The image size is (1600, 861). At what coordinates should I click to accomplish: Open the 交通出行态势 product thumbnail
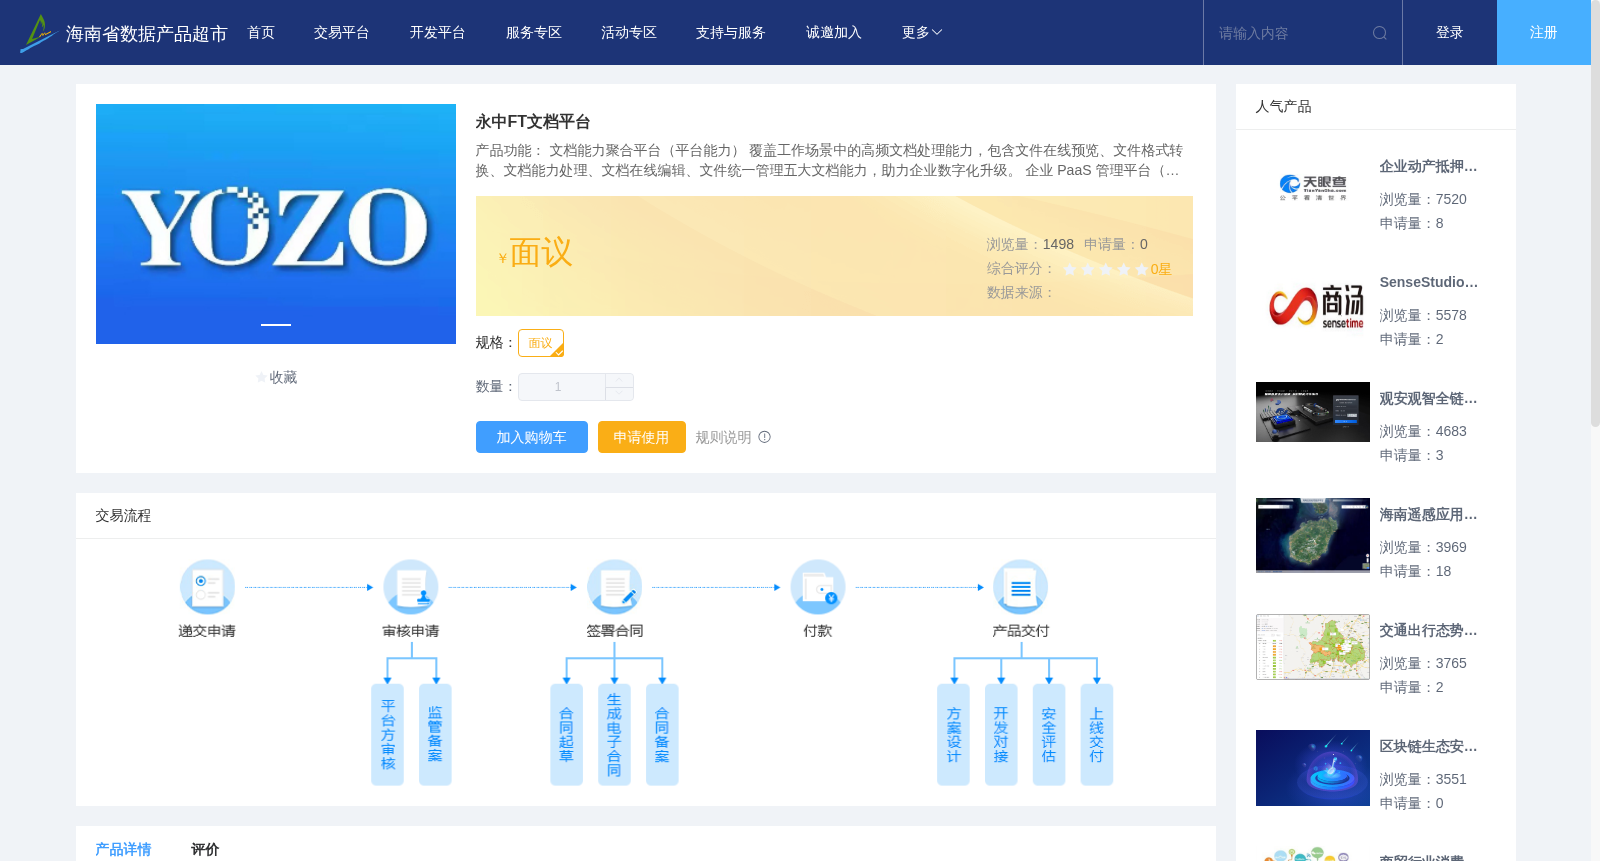(x=1313, y=647)
